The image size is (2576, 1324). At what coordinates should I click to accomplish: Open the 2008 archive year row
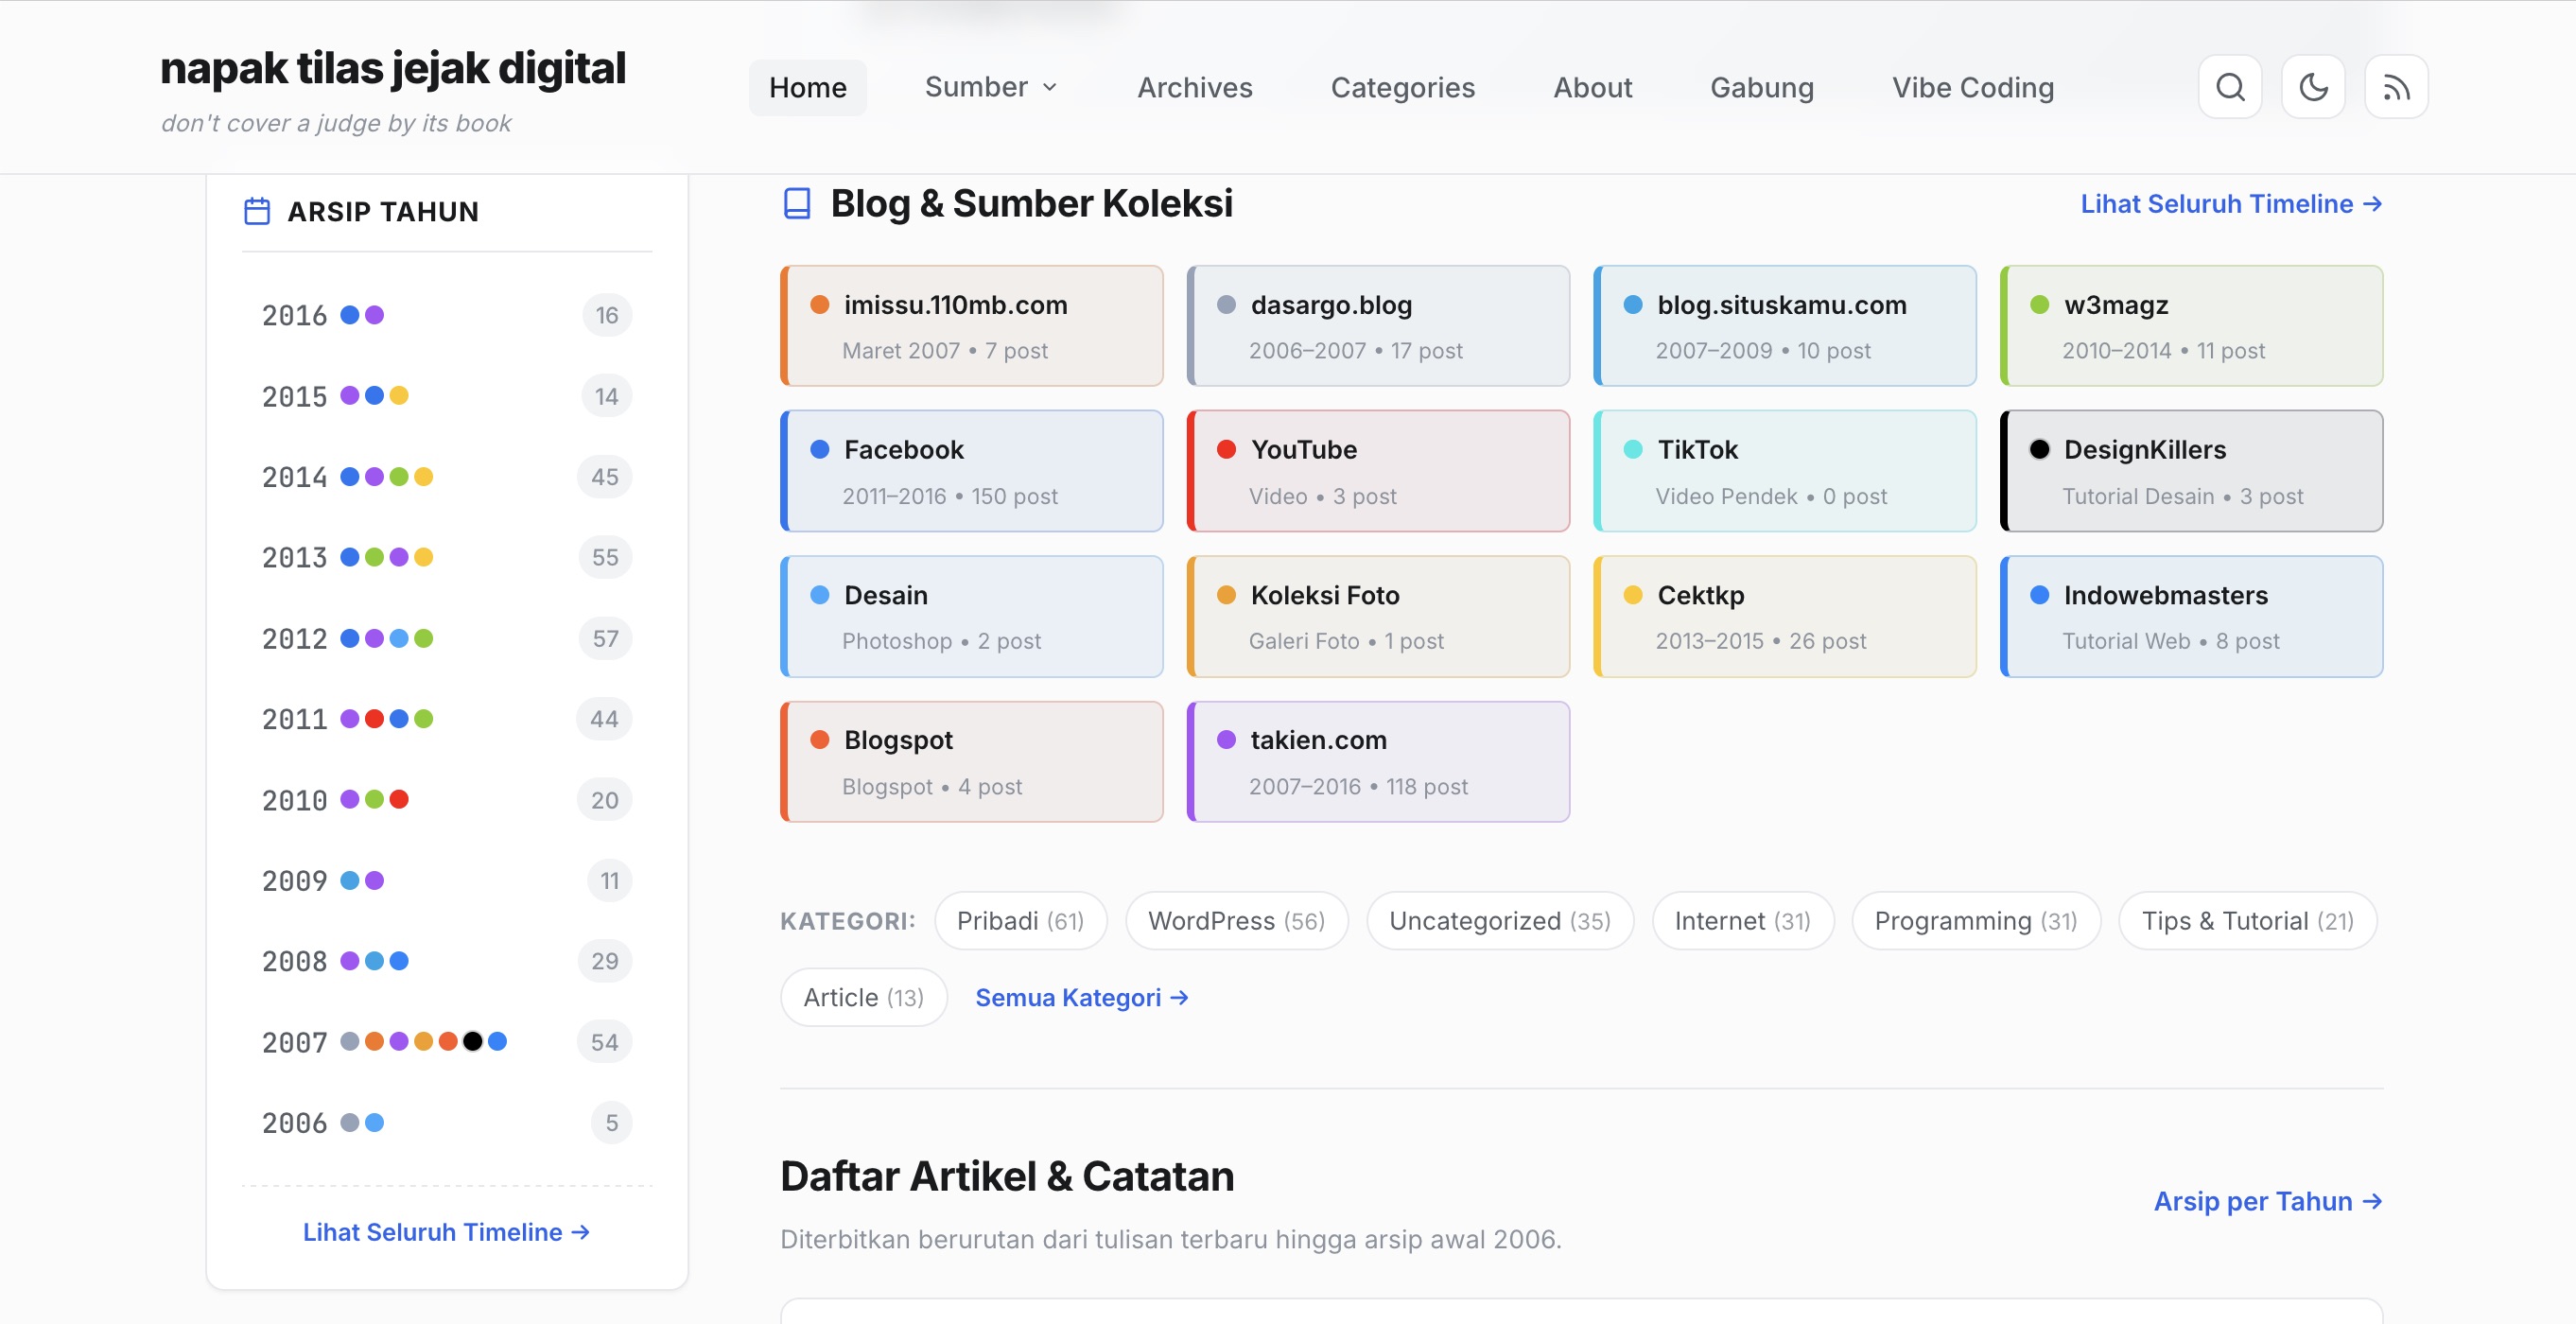point(447,961)
